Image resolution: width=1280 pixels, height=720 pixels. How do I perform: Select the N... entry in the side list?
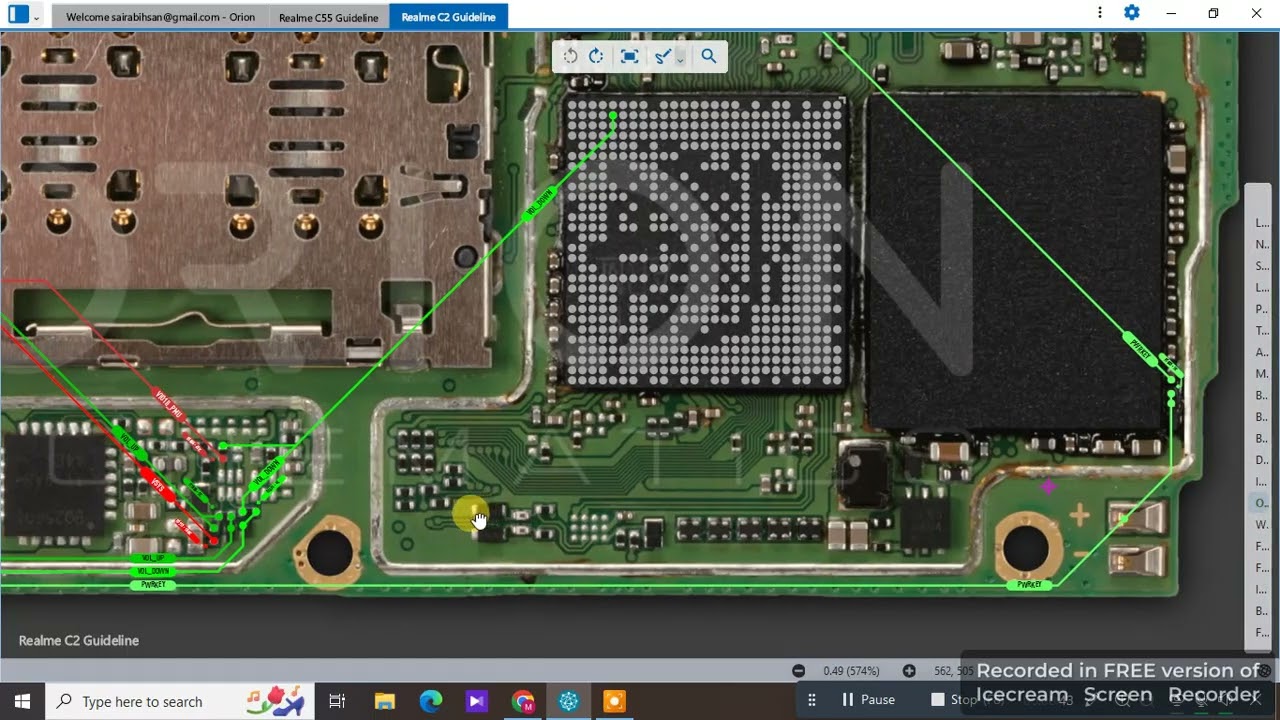pyautogui.click(x=1261, y=245)
